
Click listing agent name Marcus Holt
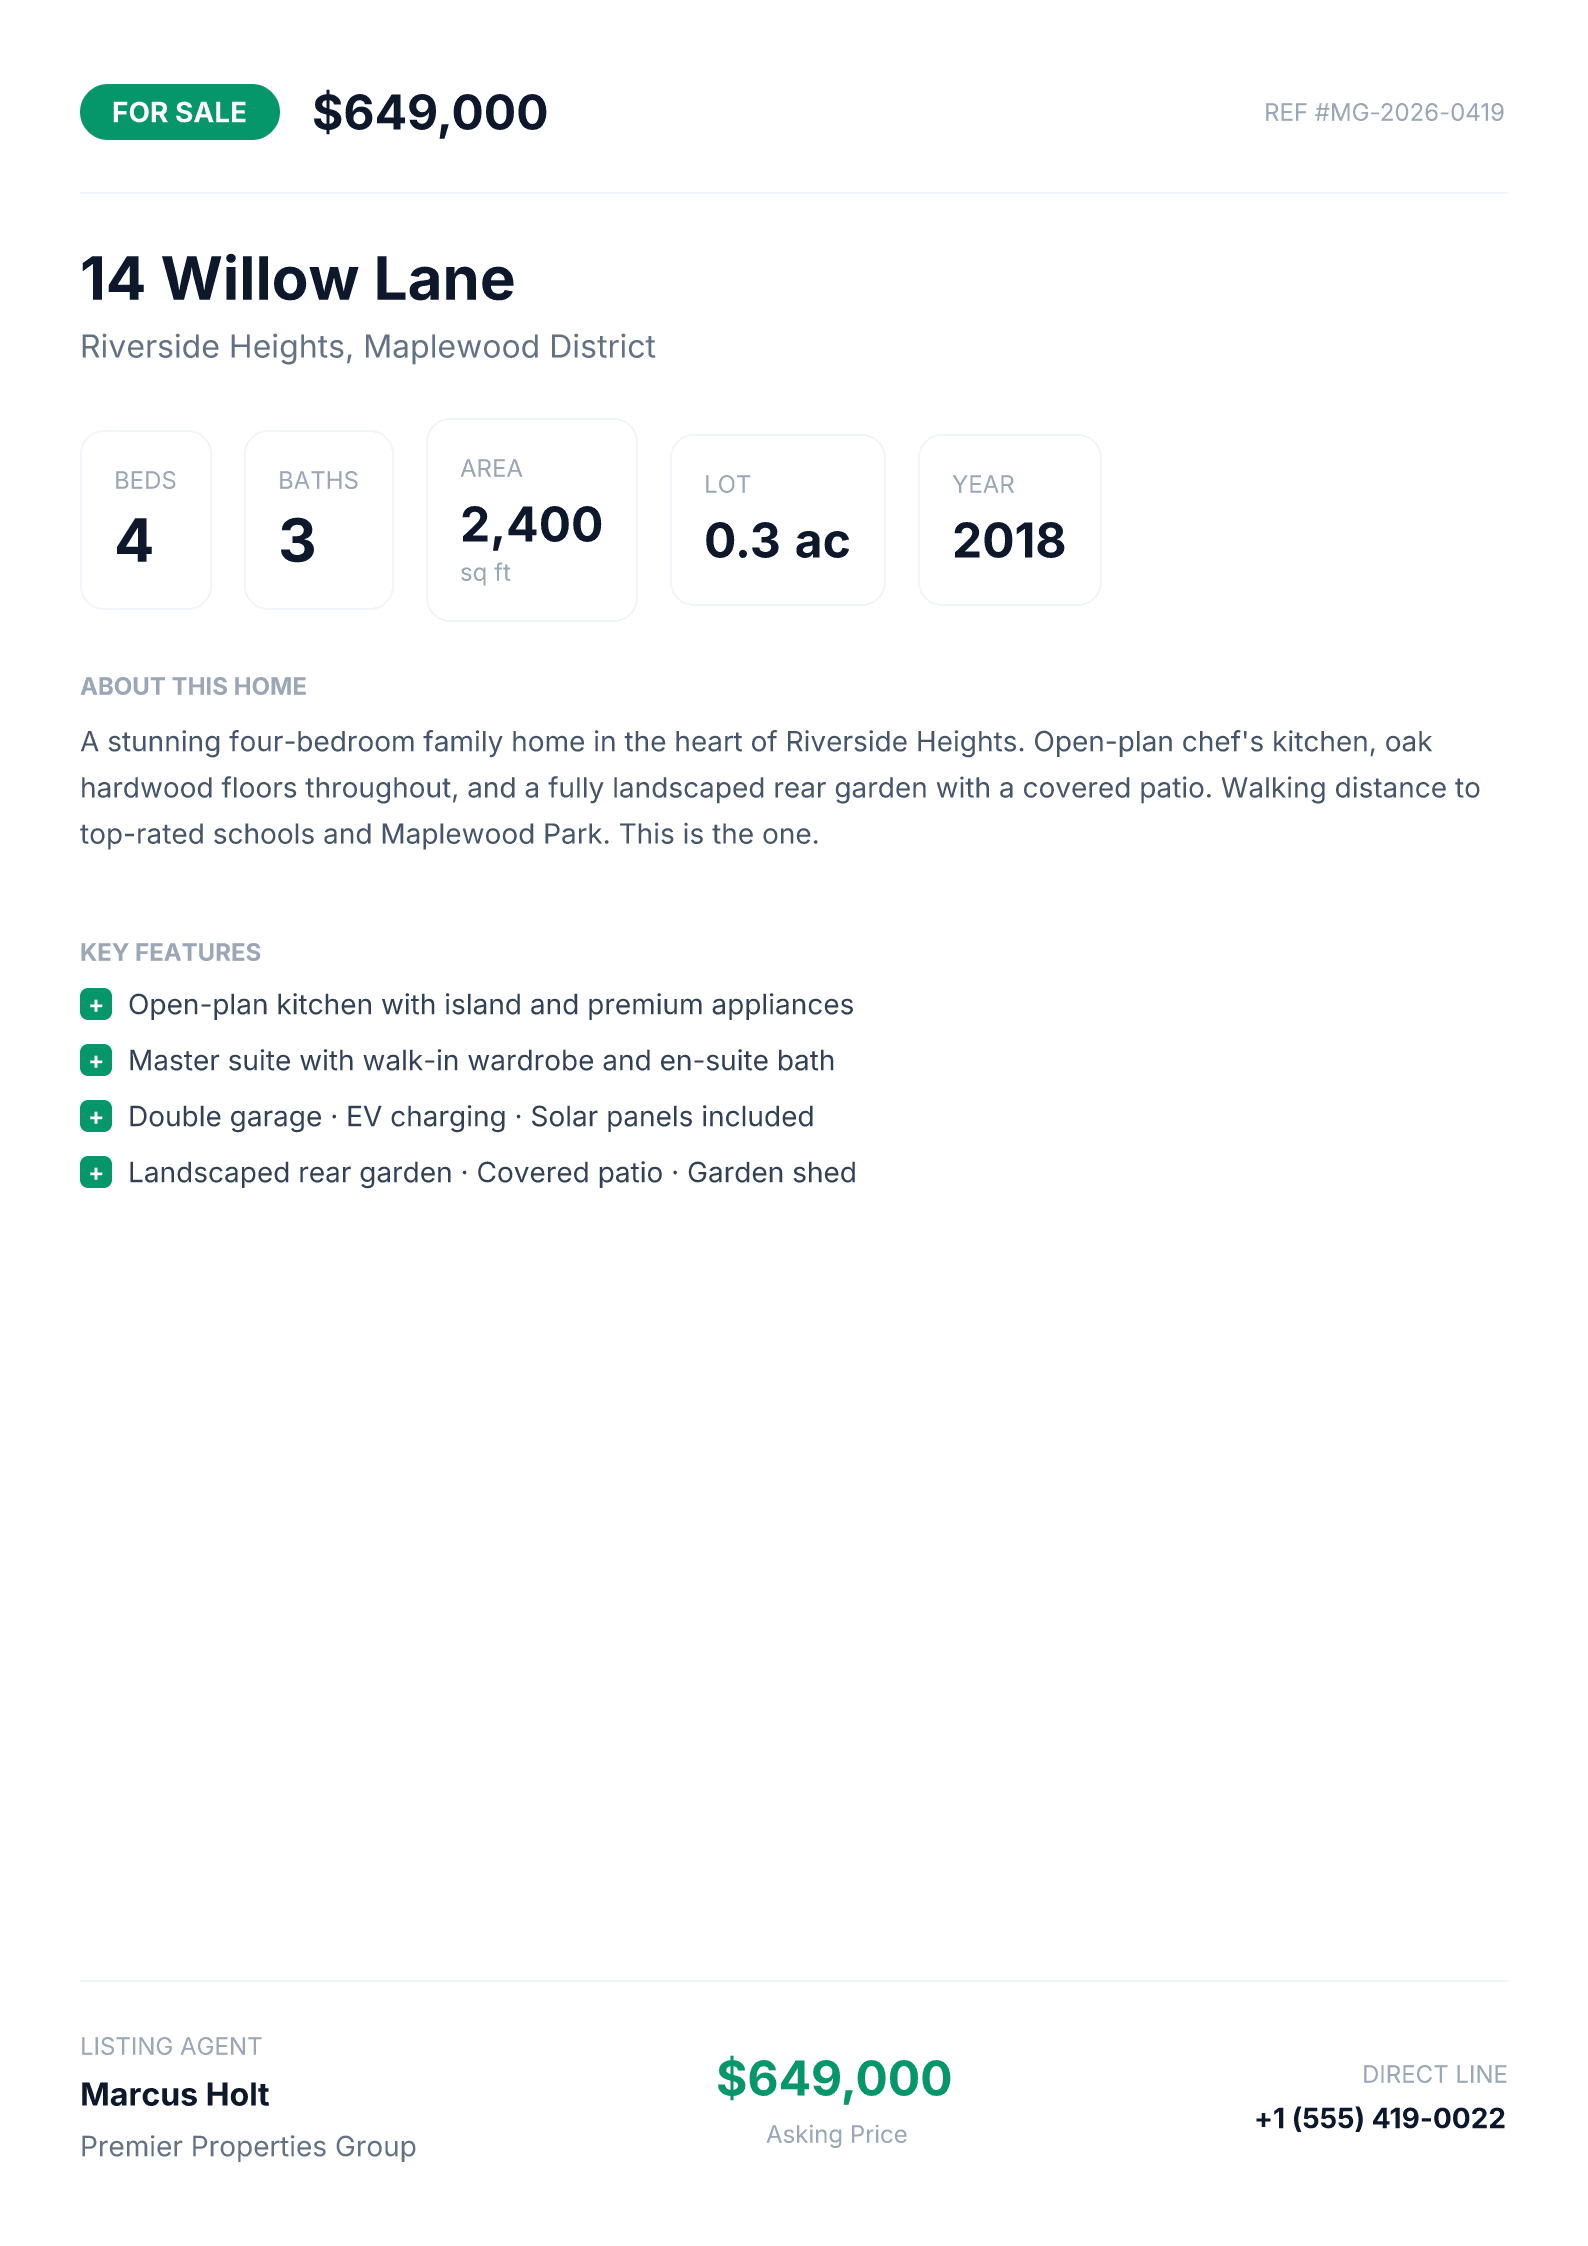[x=175, y=2094]
